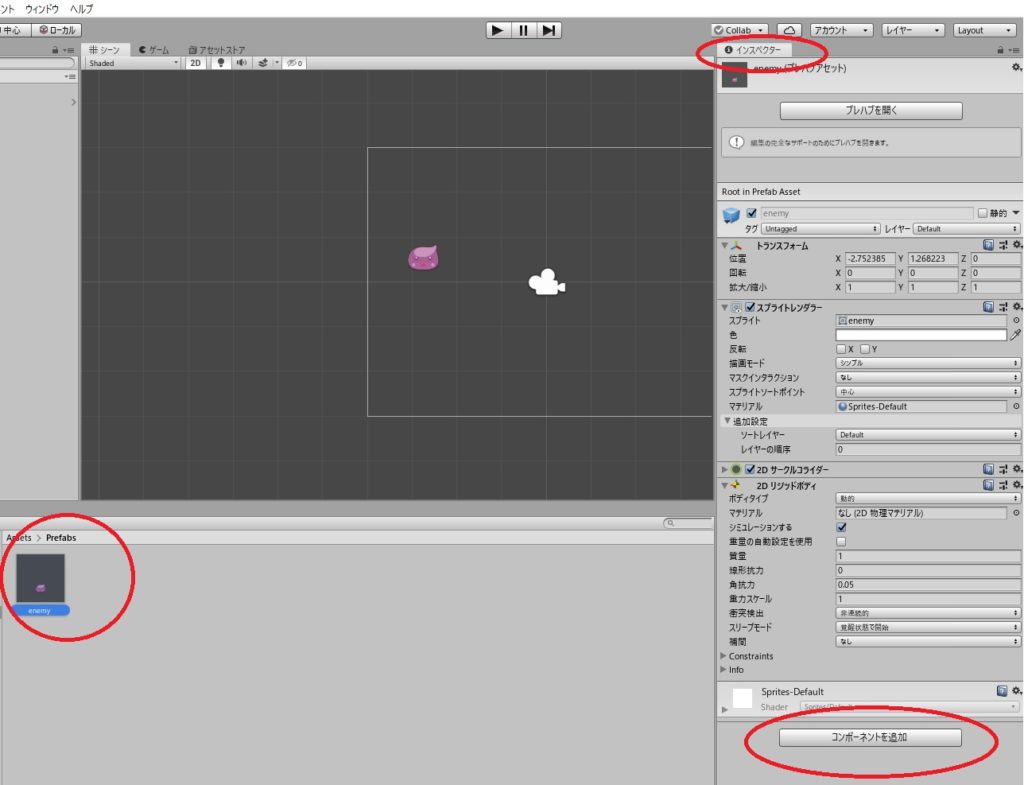Expand the Constraints section
The width and height of the screenshot is (1024, 785).
[724, 656]
